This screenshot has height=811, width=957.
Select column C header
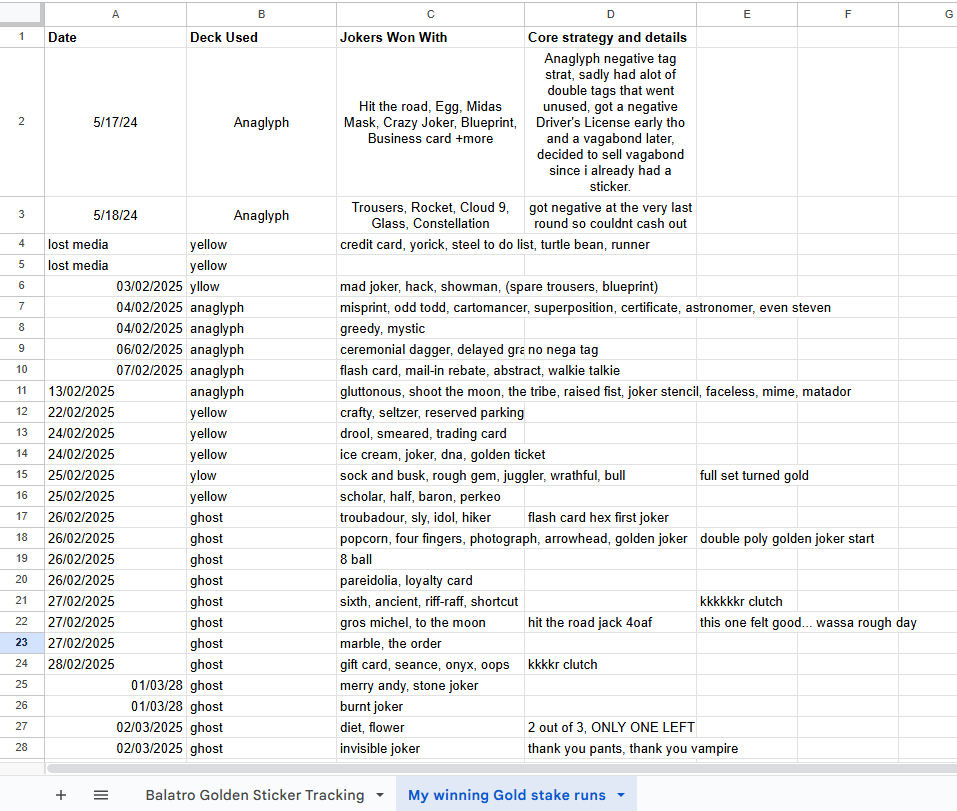coord(430,14)
